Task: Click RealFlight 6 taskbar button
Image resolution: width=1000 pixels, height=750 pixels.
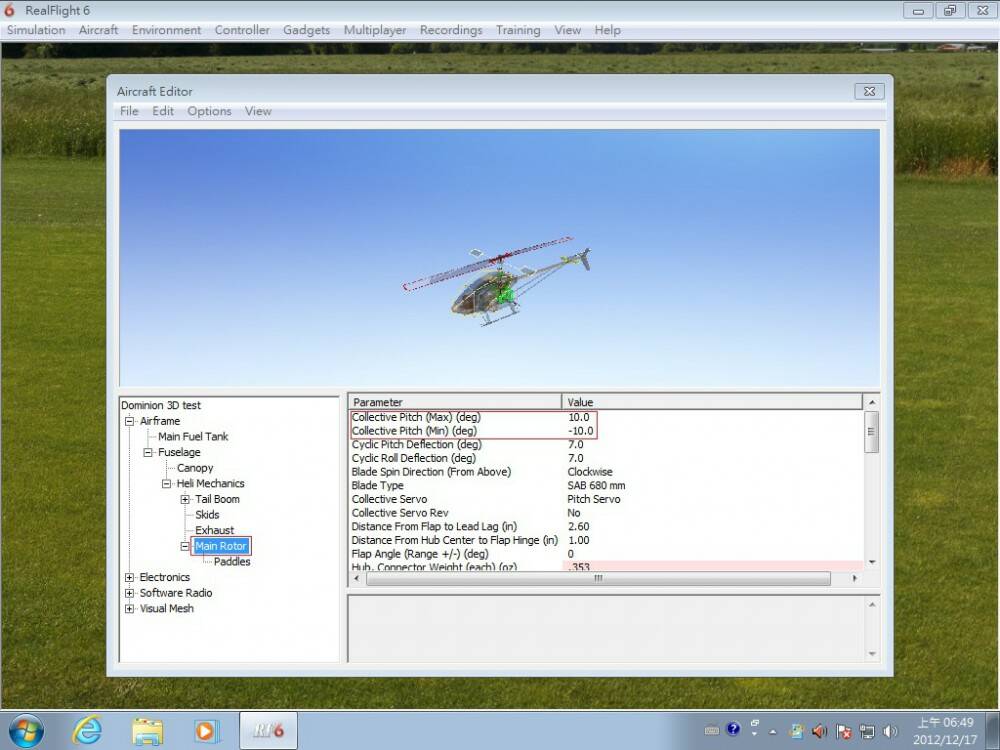Action: click(268, 731)
